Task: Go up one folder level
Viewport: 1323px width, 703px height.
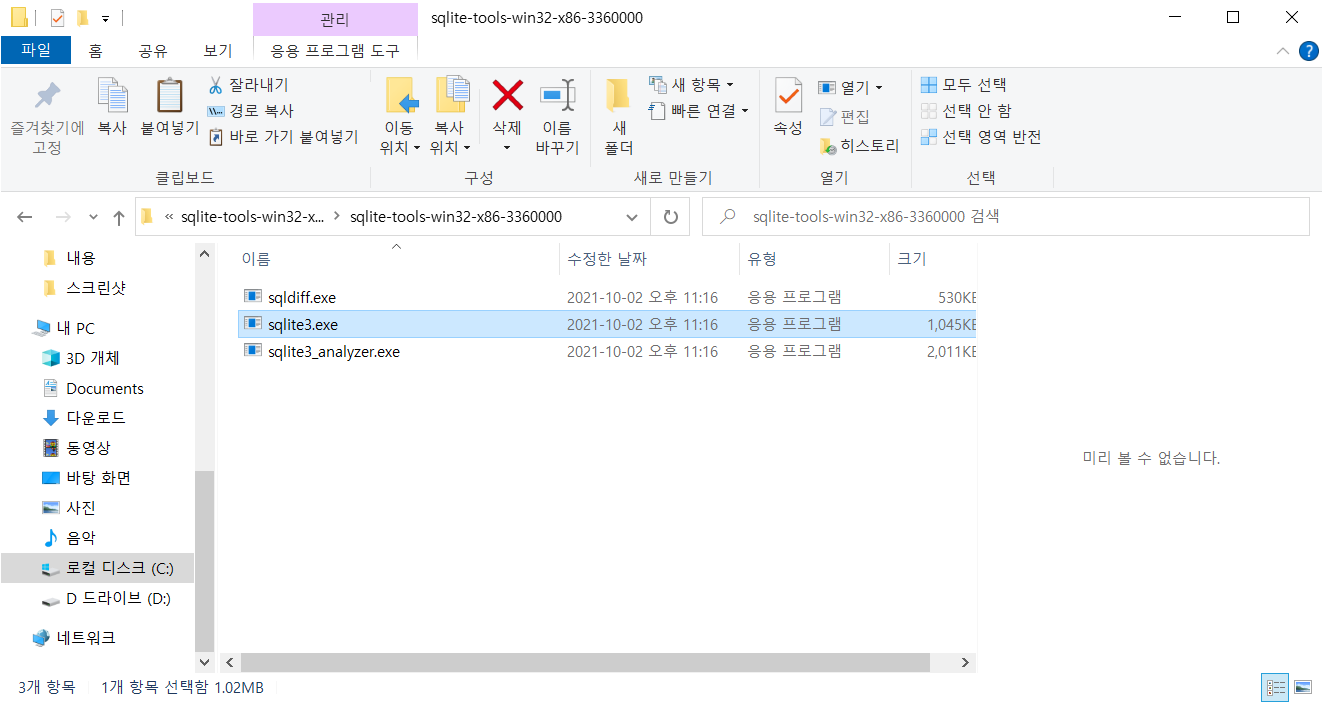Action: pos(119,217)
